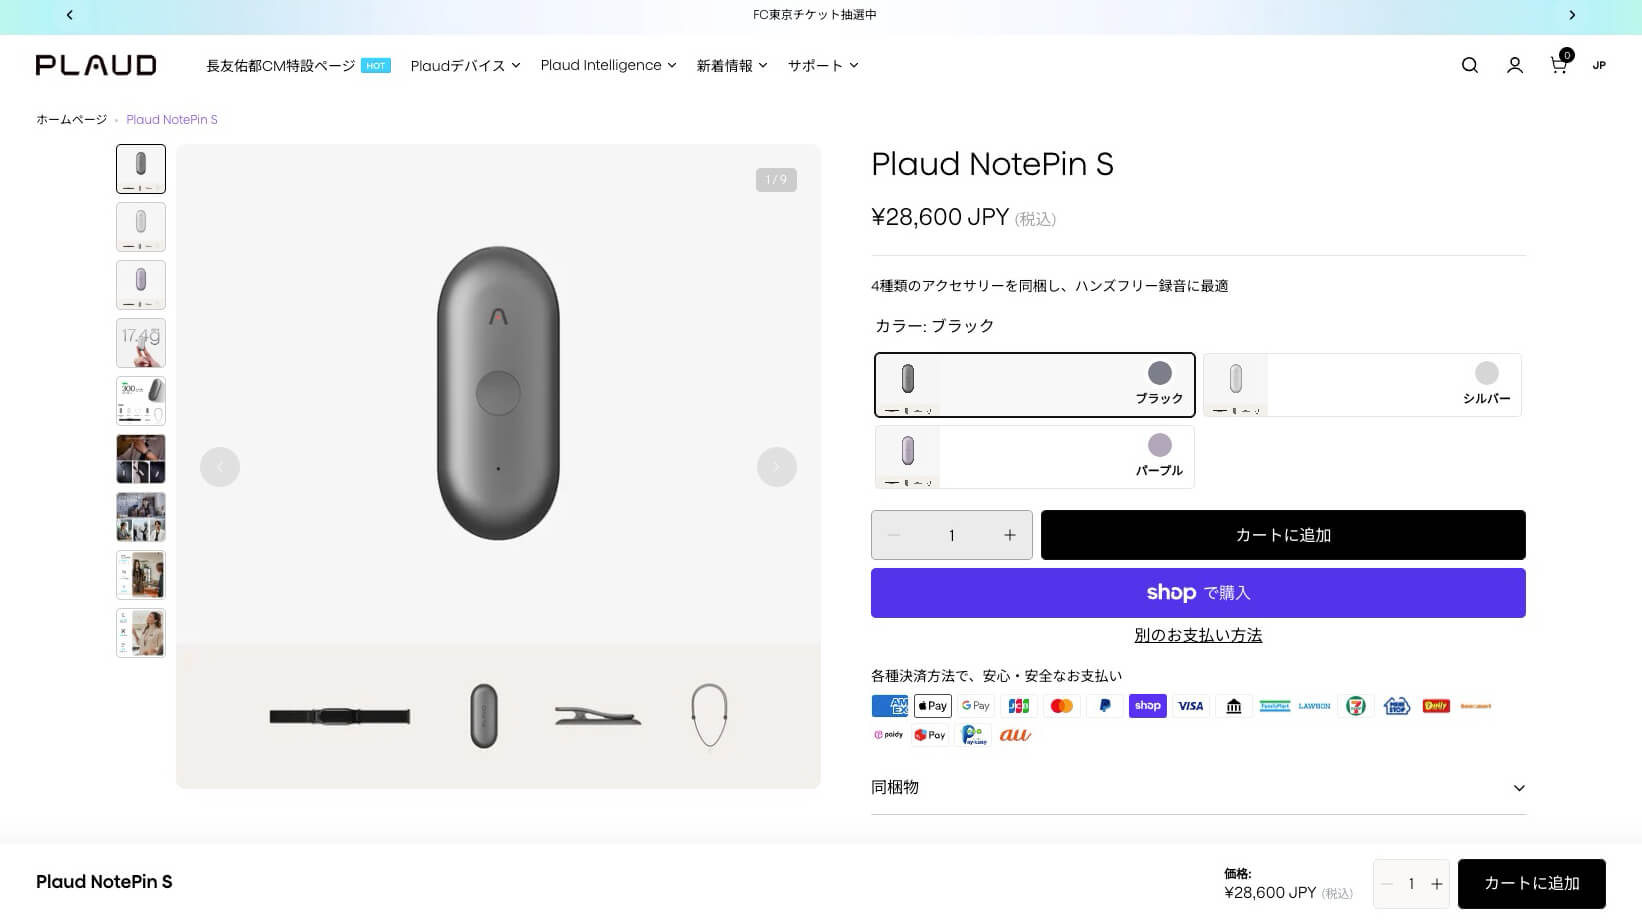Open 長友佑都CM特設ページ link

coord(281,66)
